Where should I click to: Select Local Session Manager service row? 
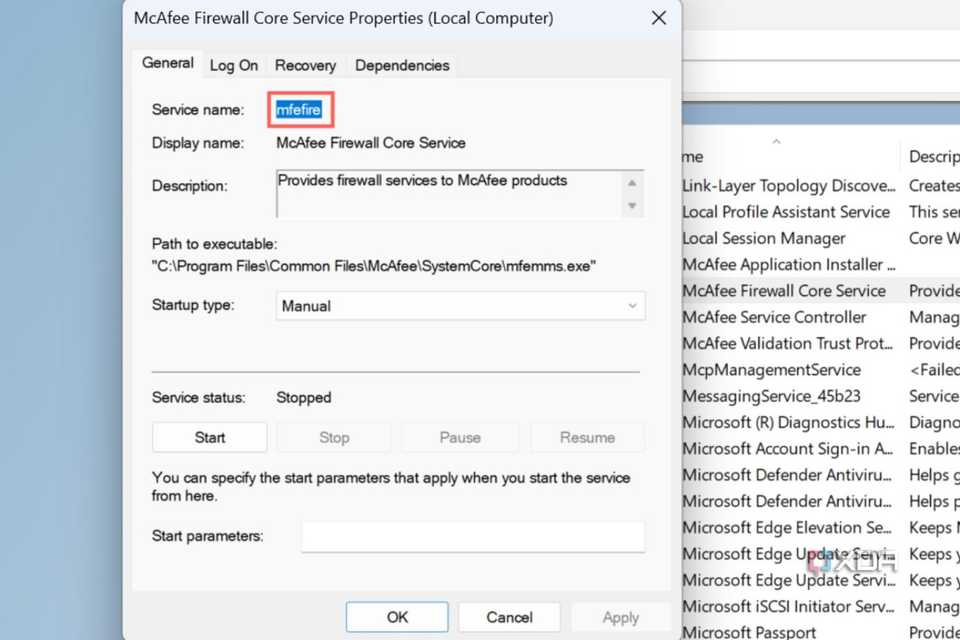[765, 238]
